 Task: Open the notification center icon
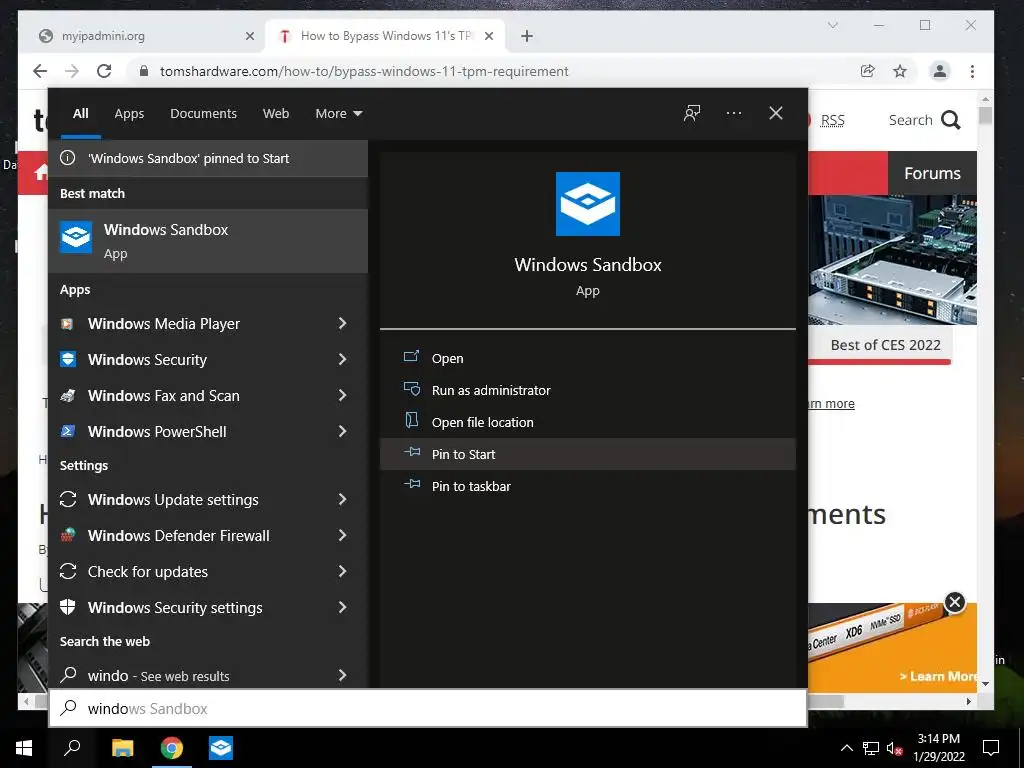coord(991,748)
